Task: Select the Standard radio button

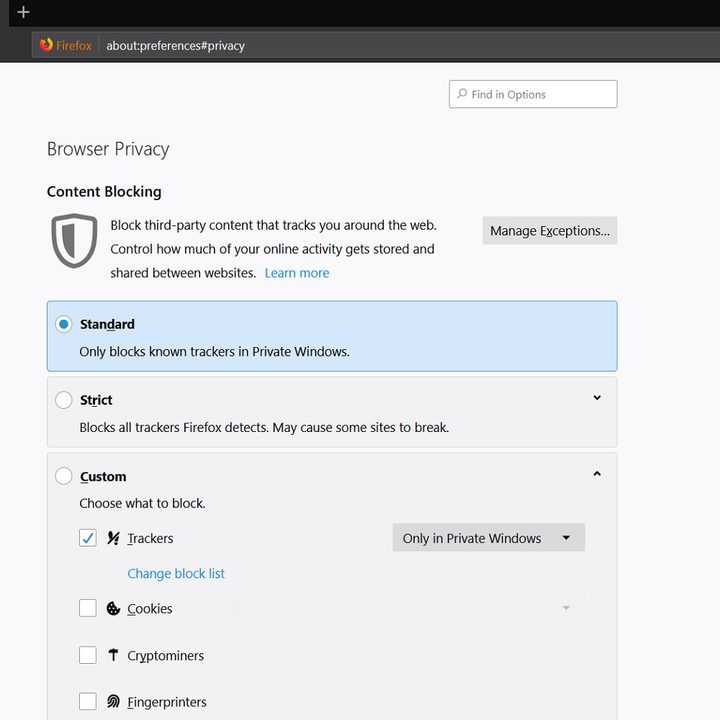Action: click(x=63, y=324)
